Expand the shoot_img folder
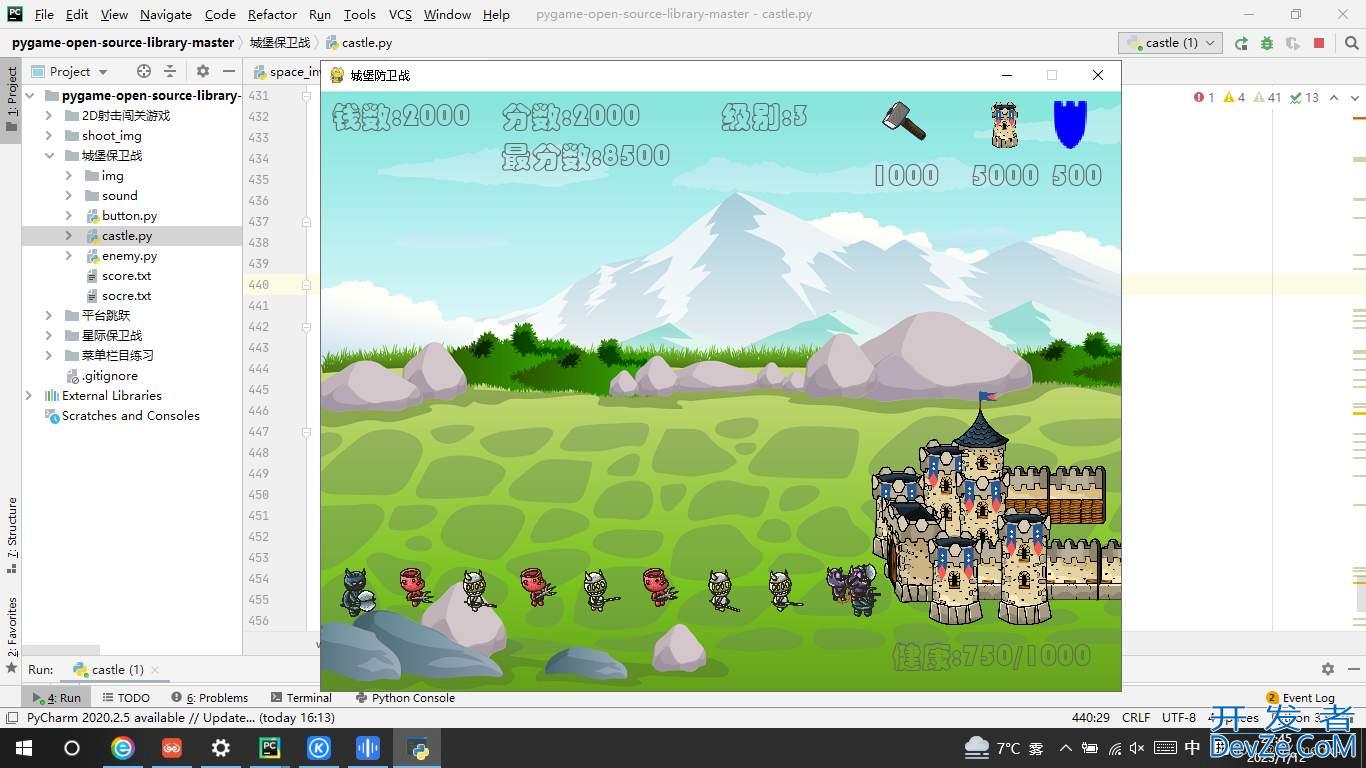The width and height of the screenshot is (1366, 768). coord(48,136)
